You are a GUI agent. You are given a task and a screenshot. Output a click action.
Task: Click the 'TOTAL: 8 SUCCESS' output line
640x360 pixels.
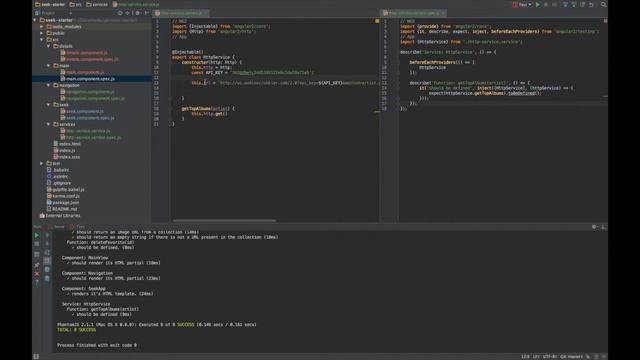coord(76,330)
